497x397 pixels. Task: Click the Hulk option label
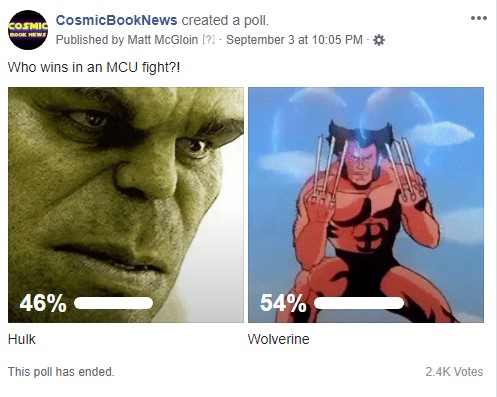22,339
